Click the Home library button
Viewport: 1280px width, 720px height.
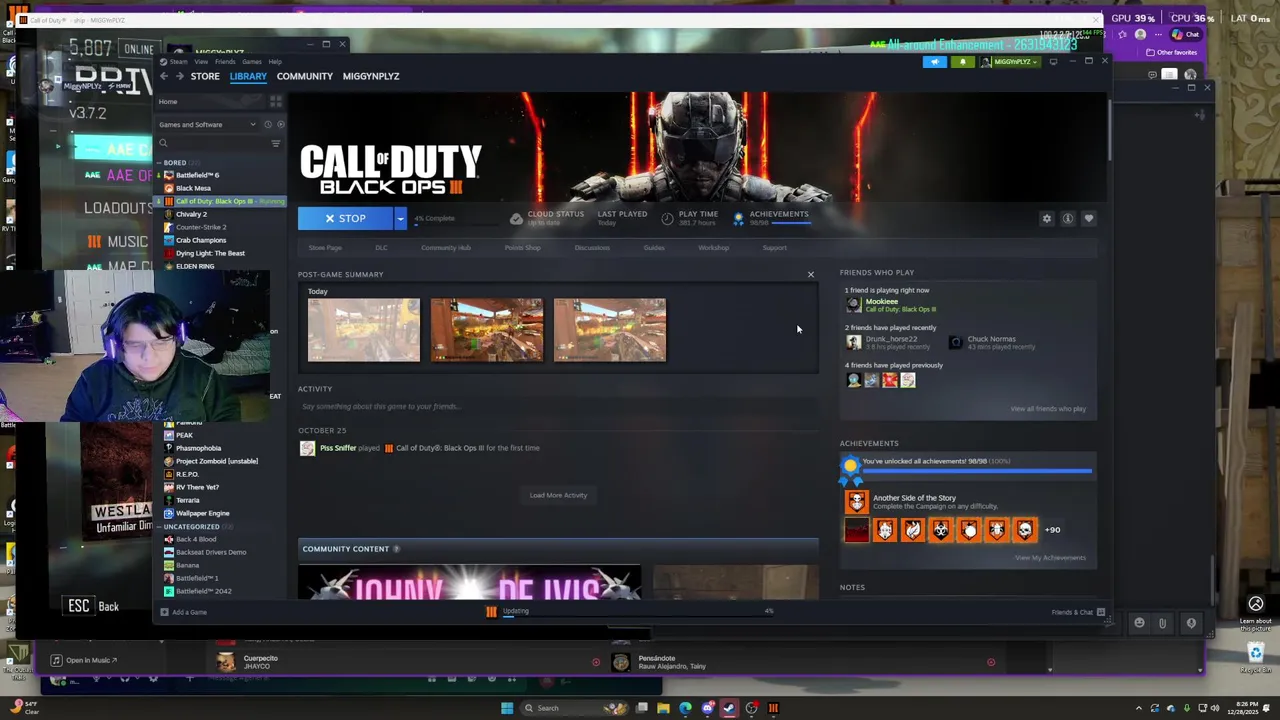tap(211, 102)
